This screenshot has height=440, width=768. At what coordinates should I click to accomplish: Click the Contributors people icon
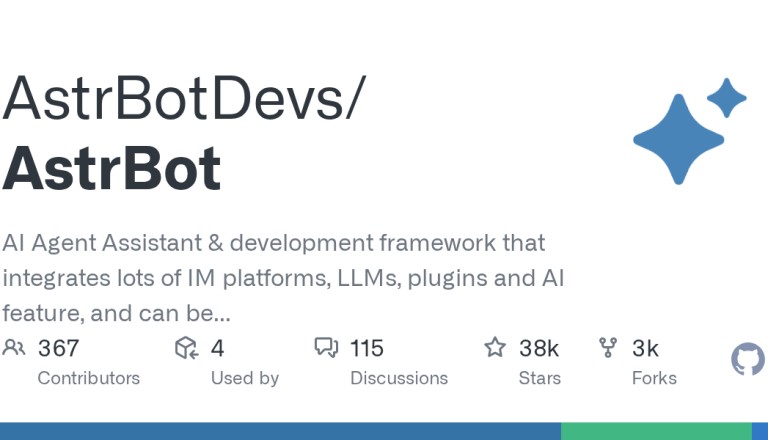[x=14, y=348]
